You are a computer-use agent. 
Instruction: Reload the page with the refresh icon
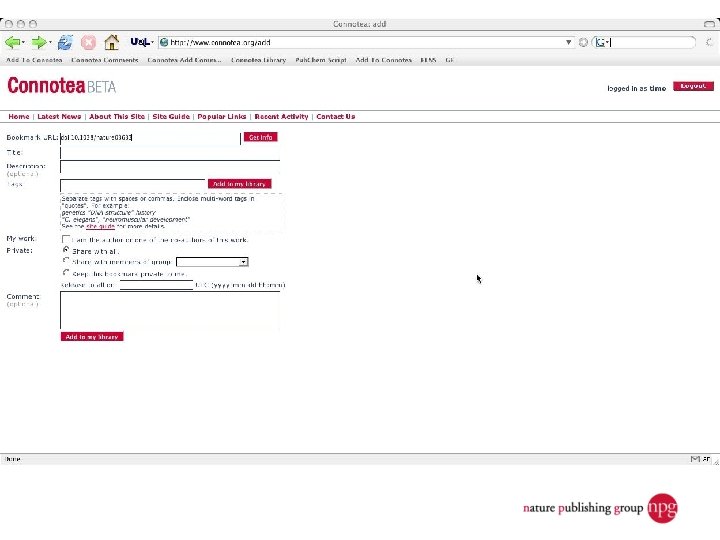65,43
